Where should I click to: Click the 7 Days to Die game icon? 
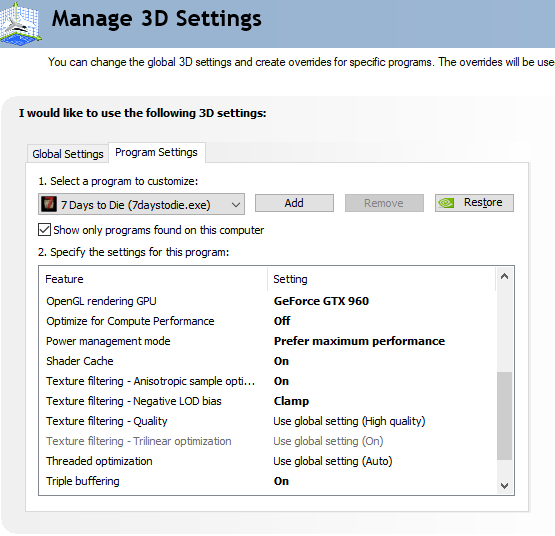coord(48,204)
